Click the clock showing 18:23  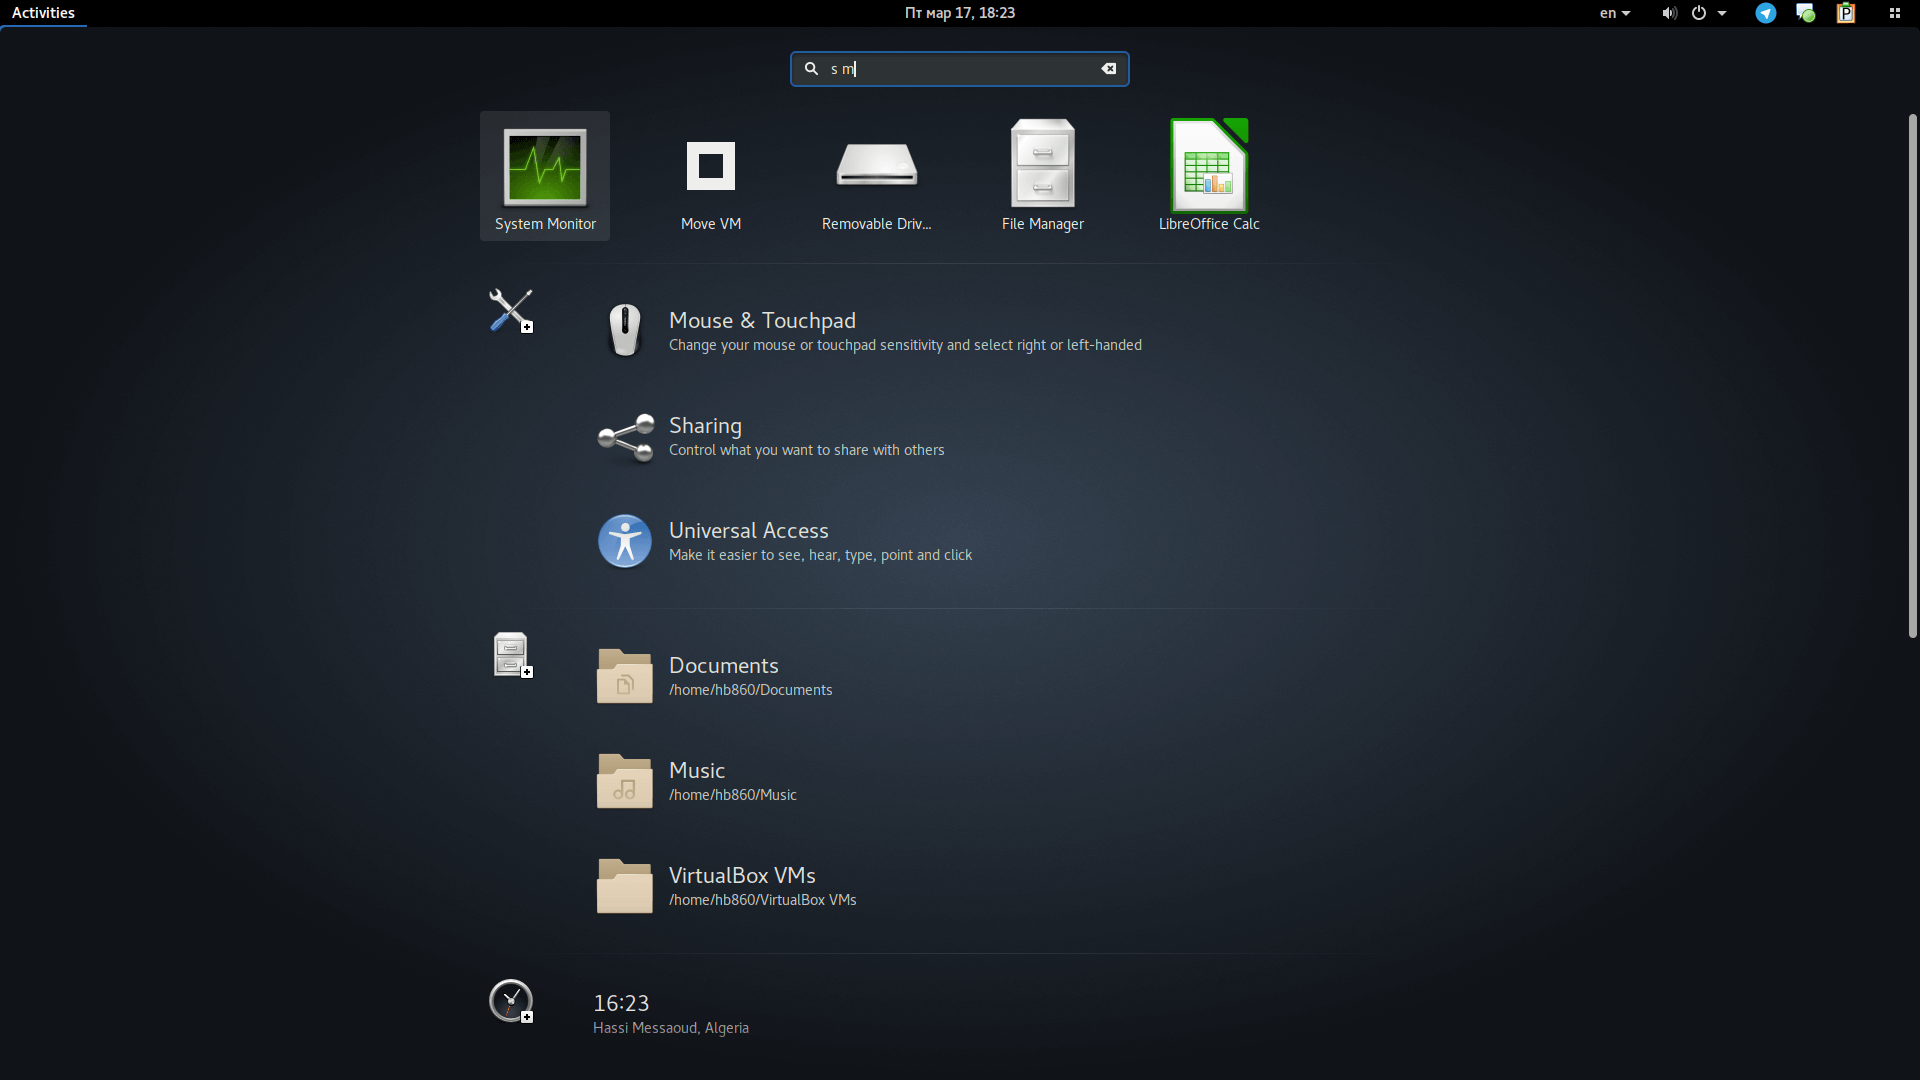959,13
